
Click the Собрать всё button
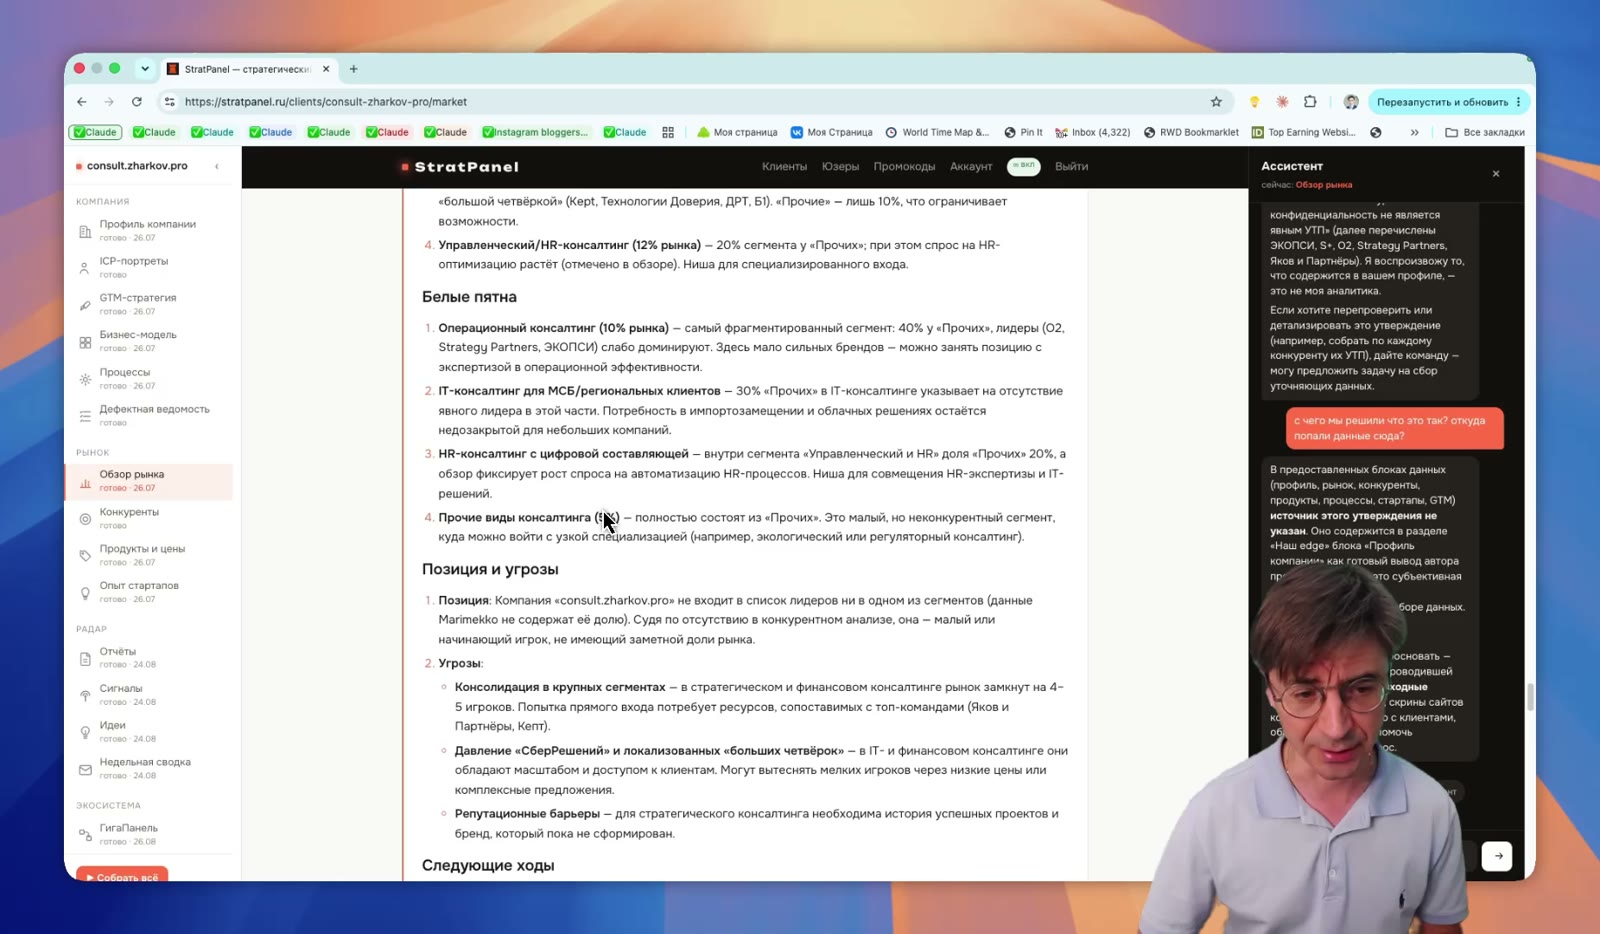pyautogui.click(x=122, y=875)
